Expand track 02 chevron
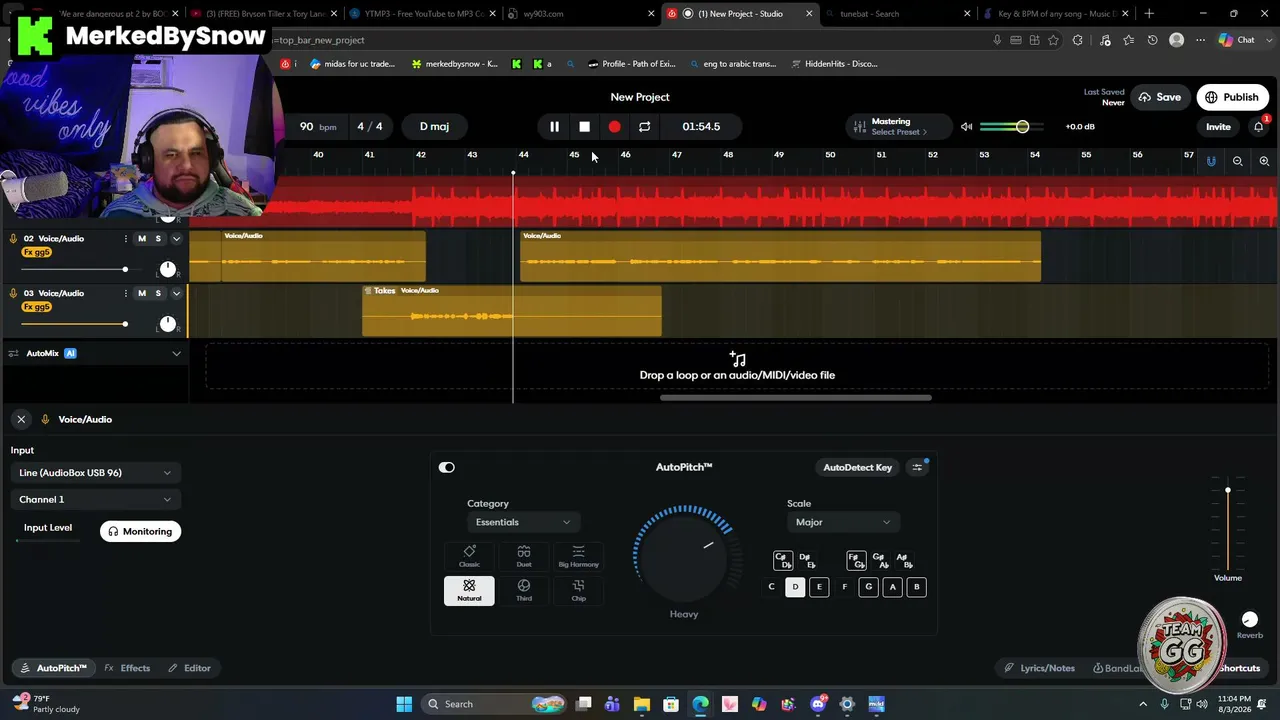 click(x=177, y=239)
